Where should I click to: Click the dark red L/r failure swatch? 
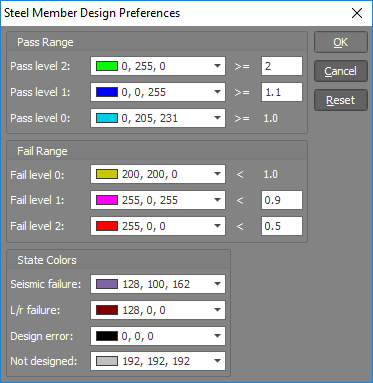(107, 310)
